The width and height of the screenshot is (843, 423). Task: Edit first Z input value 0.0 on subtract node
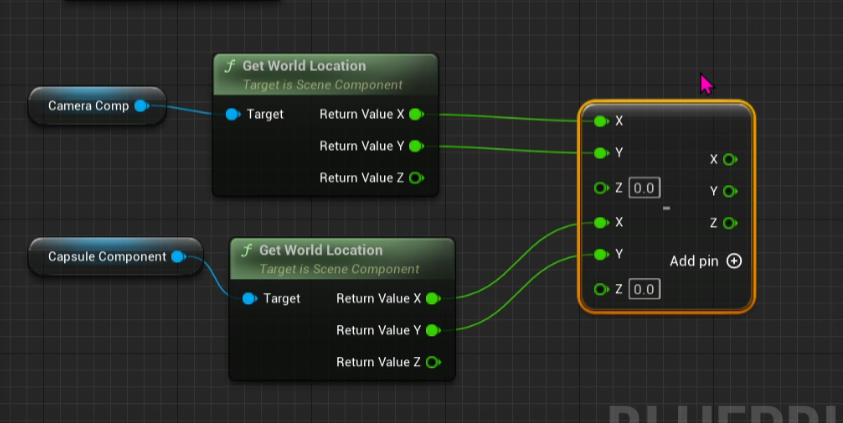tap(644, 188)
